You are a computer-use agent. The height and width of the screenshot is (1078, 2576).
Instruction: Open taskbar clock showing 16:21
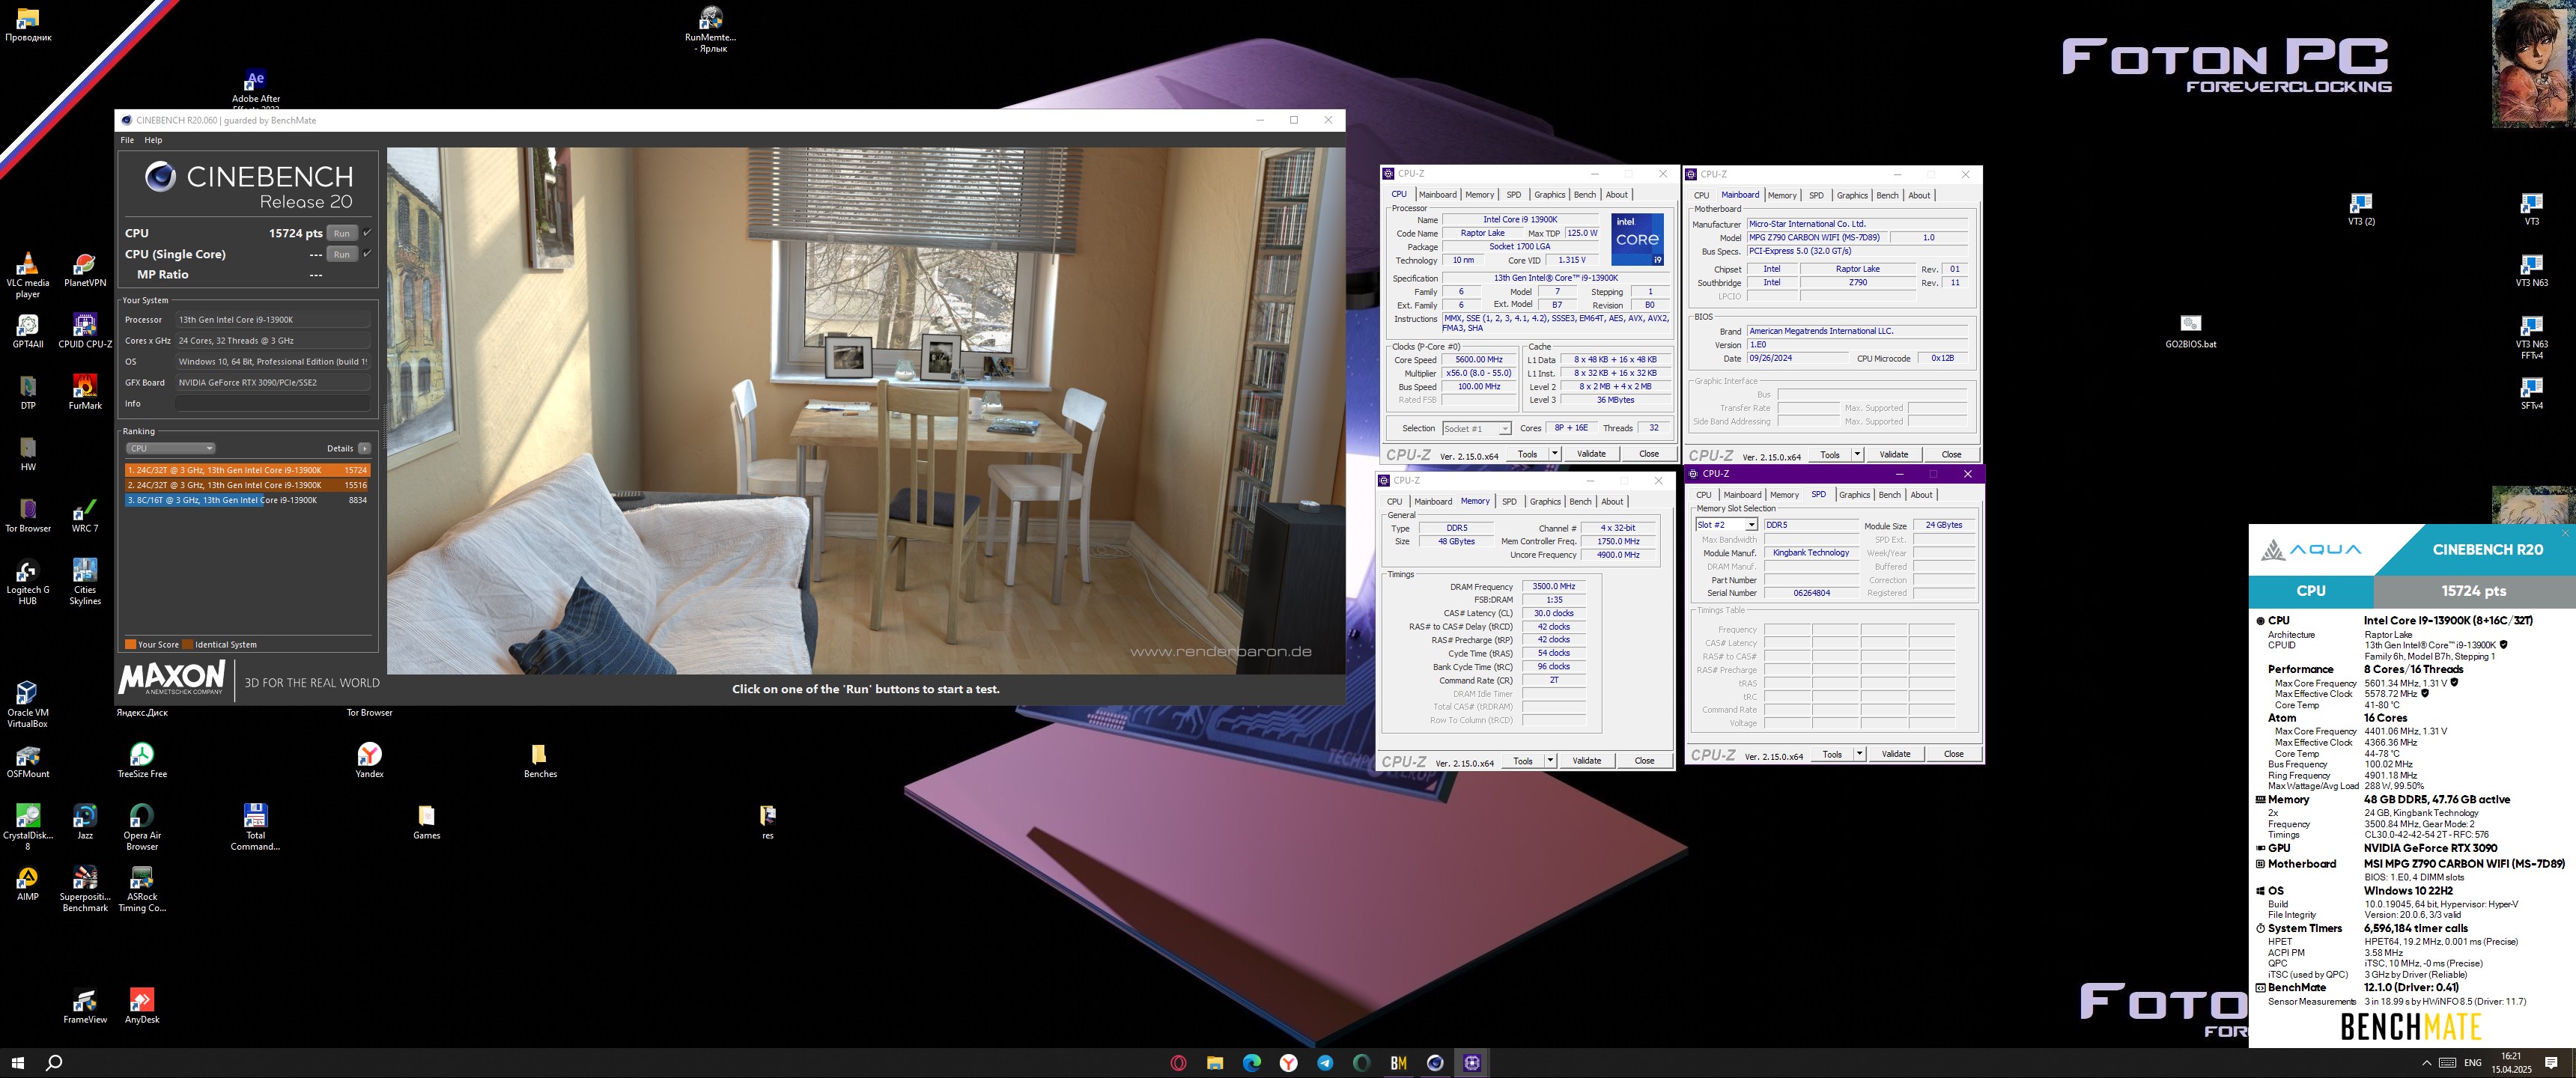[x=2511, y=1063]
